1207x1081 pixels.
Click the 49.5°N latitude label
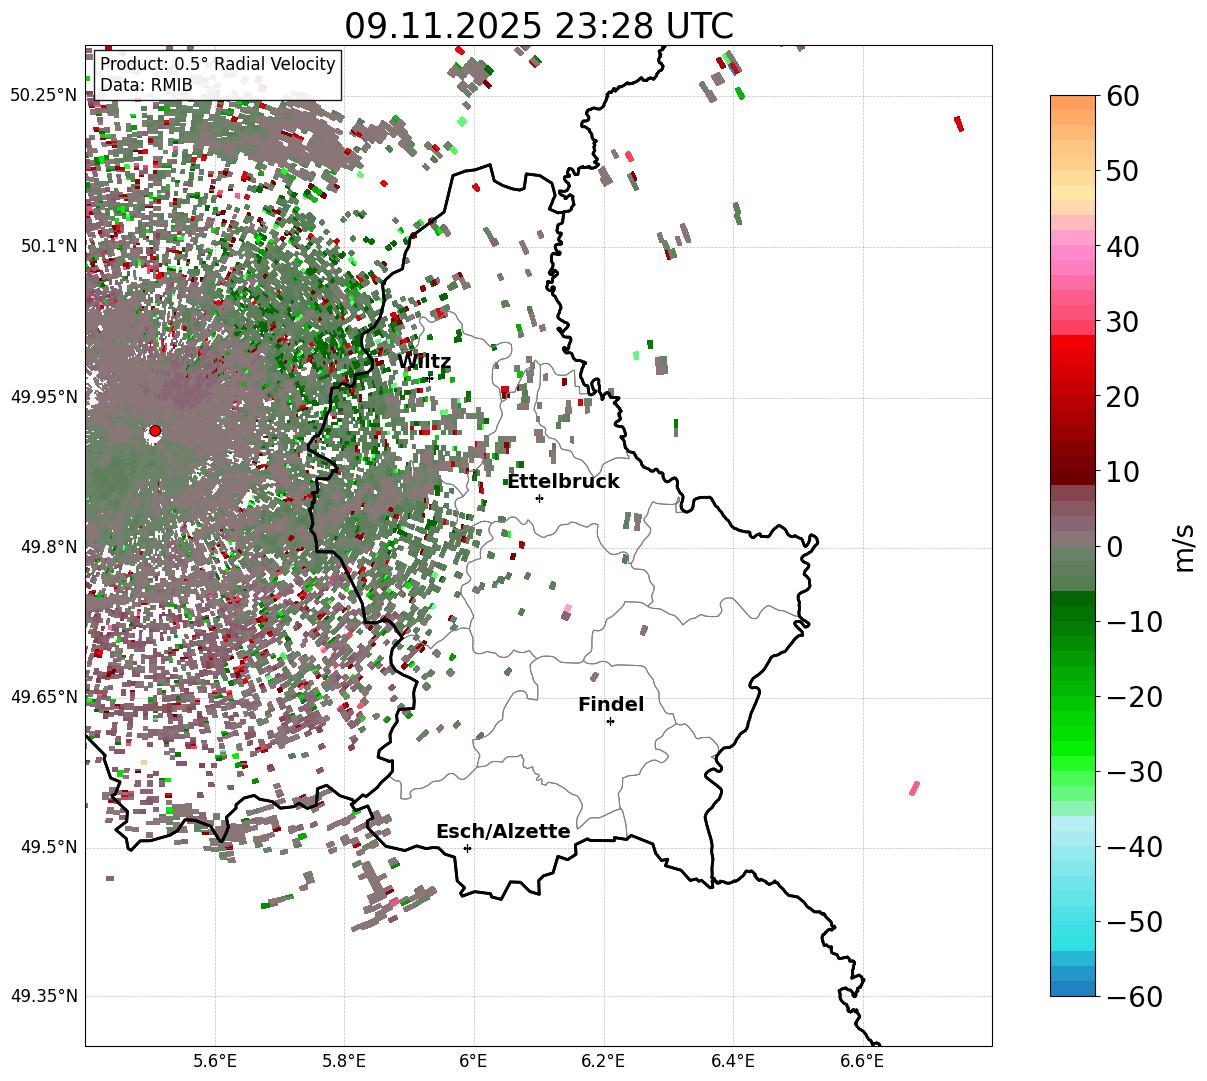(x=48, y=847)
